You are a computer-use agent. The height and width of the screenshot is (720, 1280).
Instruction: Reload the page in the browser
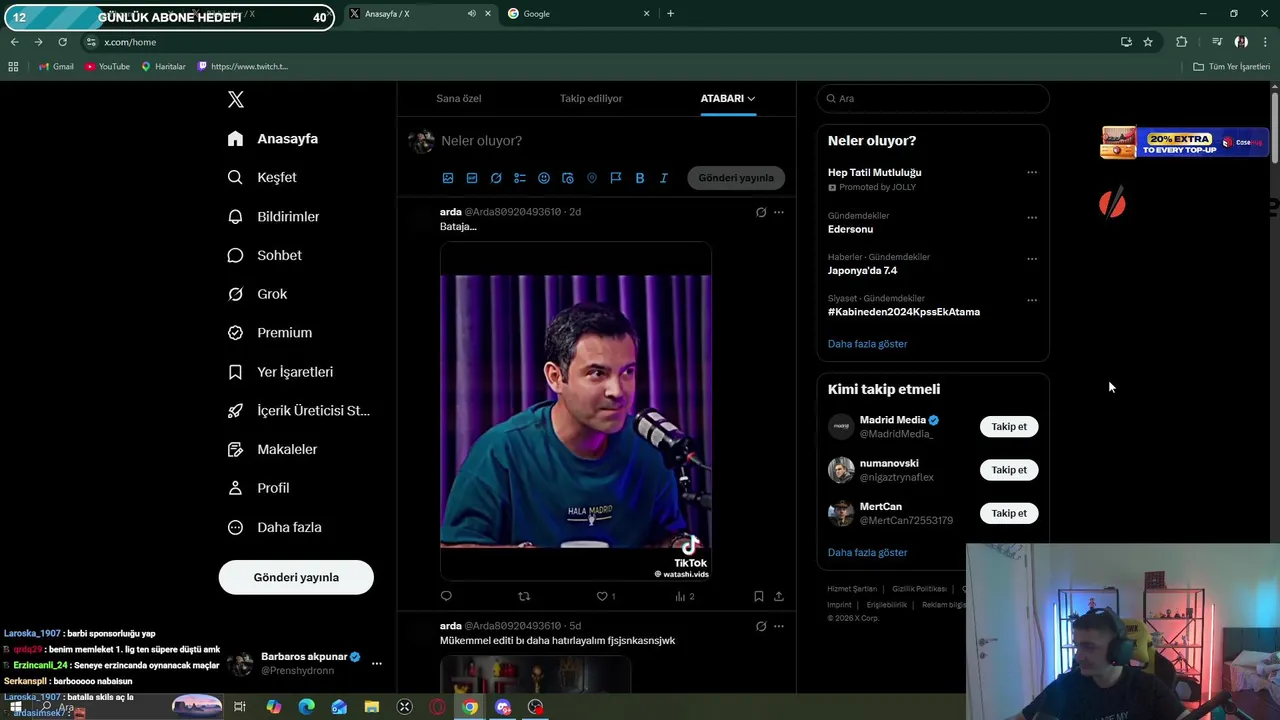(62, 42)
